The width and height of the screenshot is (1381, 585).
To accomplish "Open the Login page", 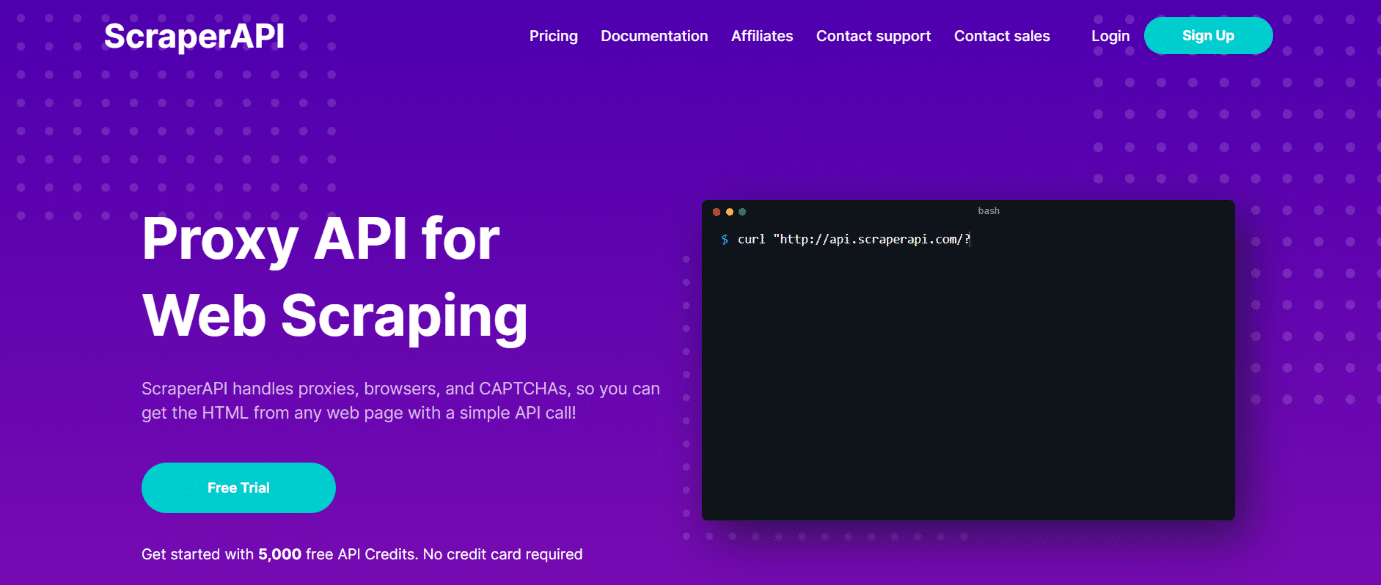I will click(1110, 36).
